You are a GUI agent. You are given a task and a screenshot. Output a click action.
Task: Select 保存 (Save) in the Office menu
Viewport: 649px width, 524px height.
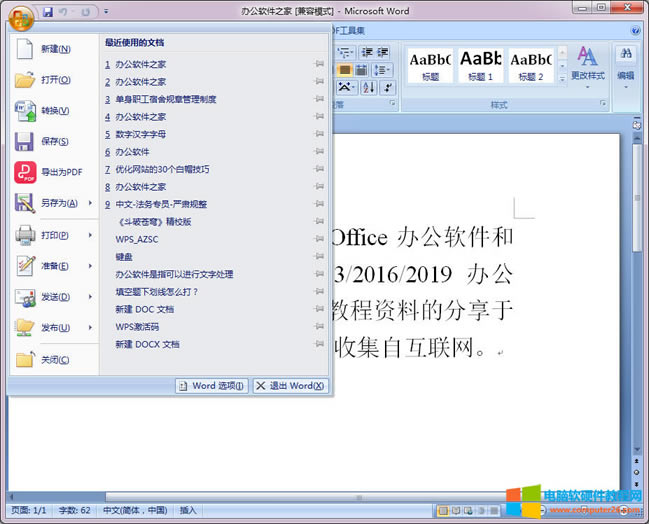click(x=55, y=141)
